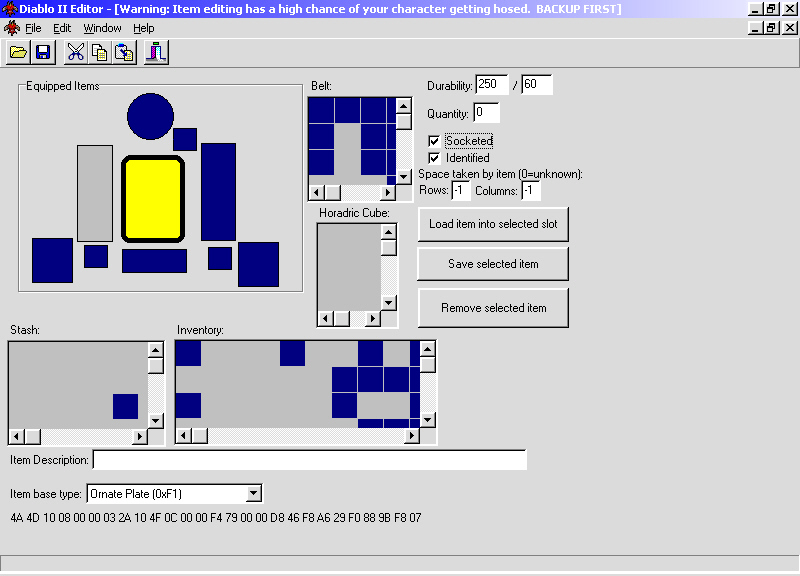
Task: Click Stash scroll down arrow
Action: coord(156,421)
